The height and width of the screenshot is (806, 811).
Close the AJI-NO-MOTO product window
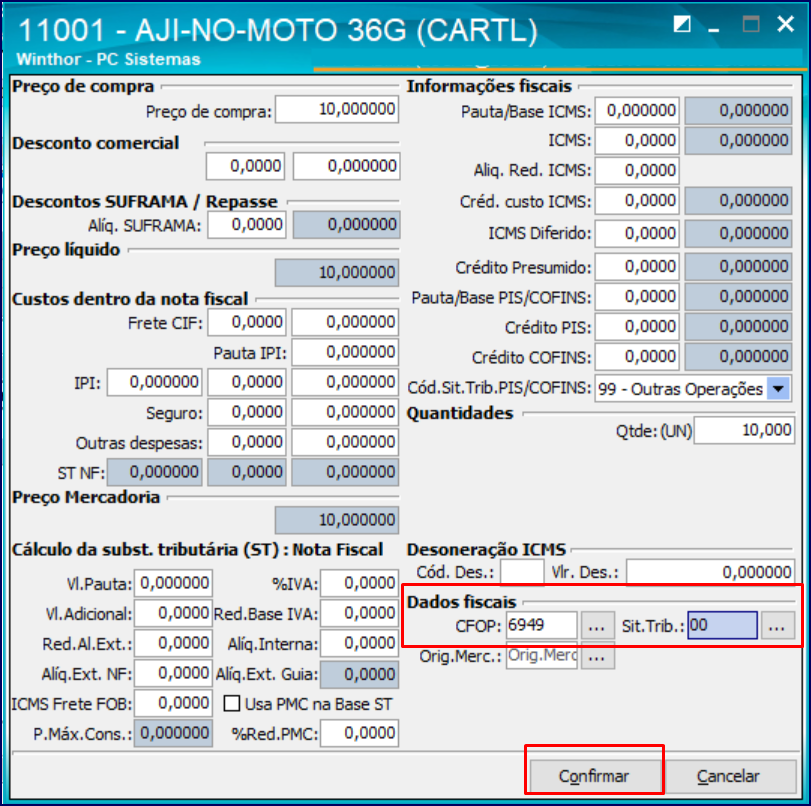click(786, 24)
